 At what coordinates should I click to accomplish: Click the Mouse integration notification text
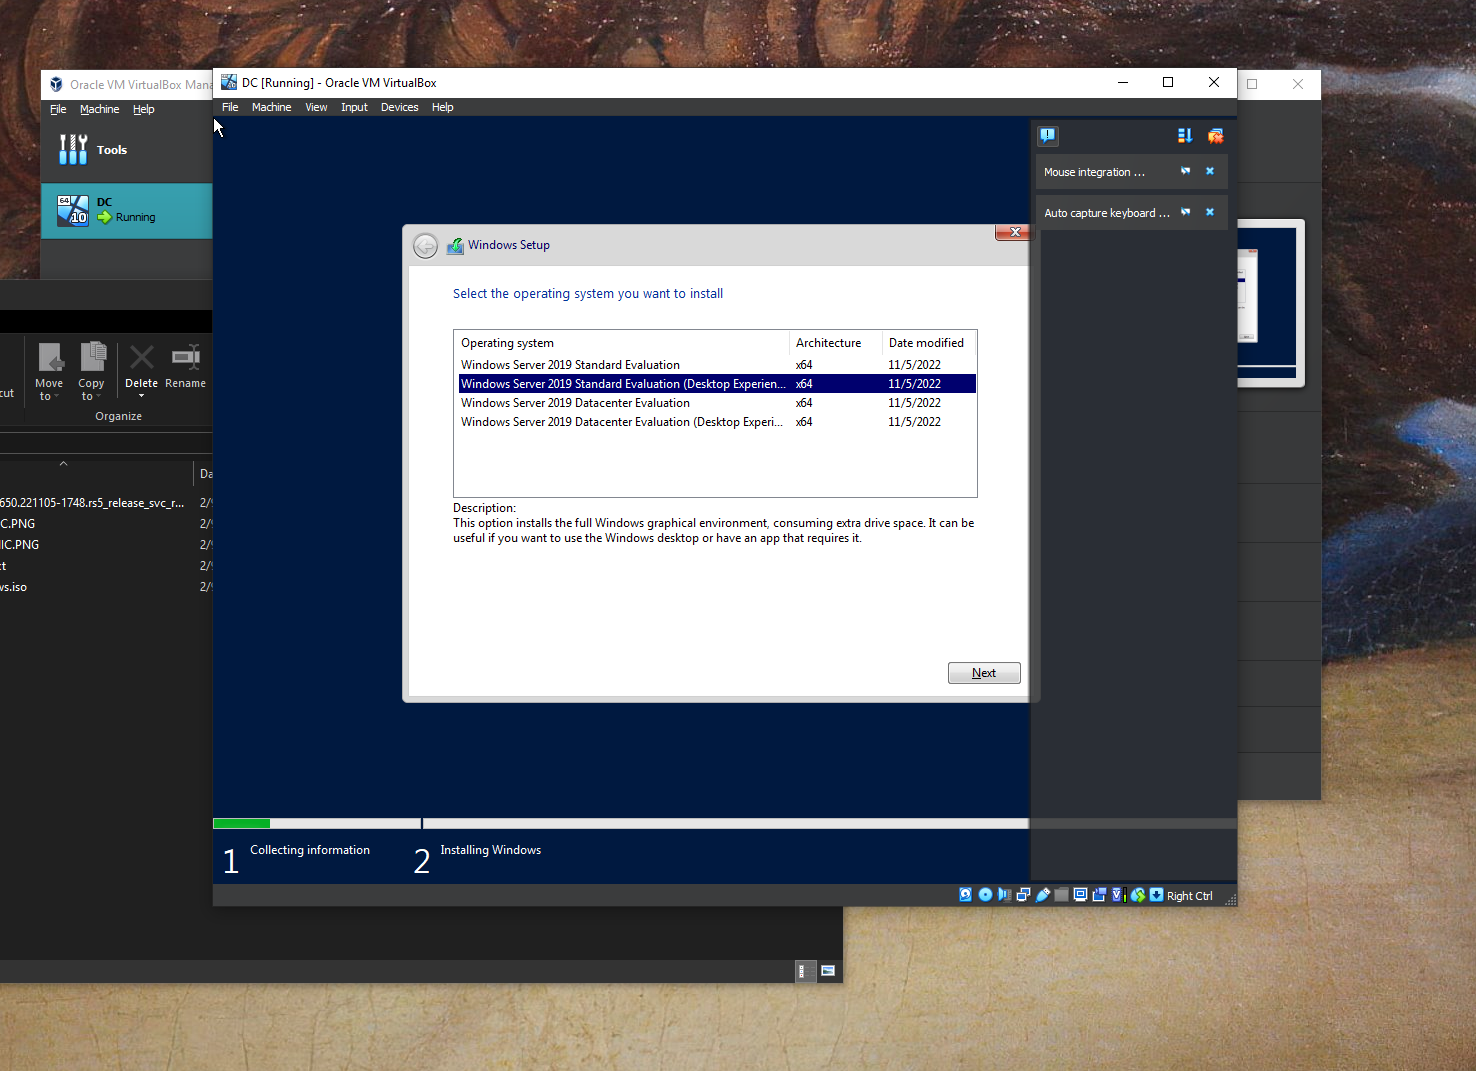pyautogui.click(x=1094, y=172)
